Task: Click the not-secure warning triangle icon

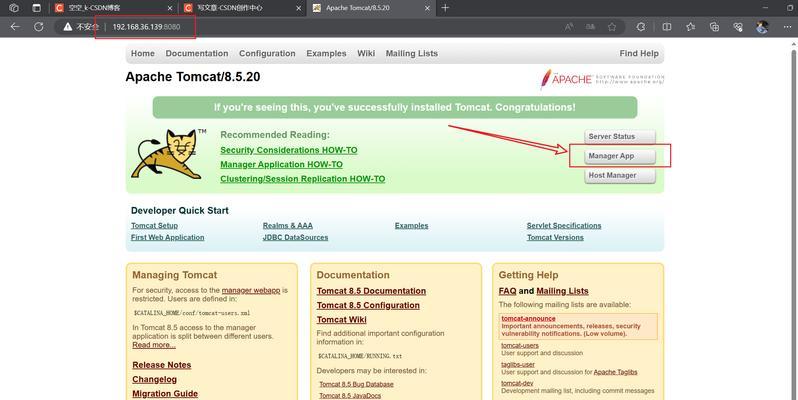Action: (68, 27)
